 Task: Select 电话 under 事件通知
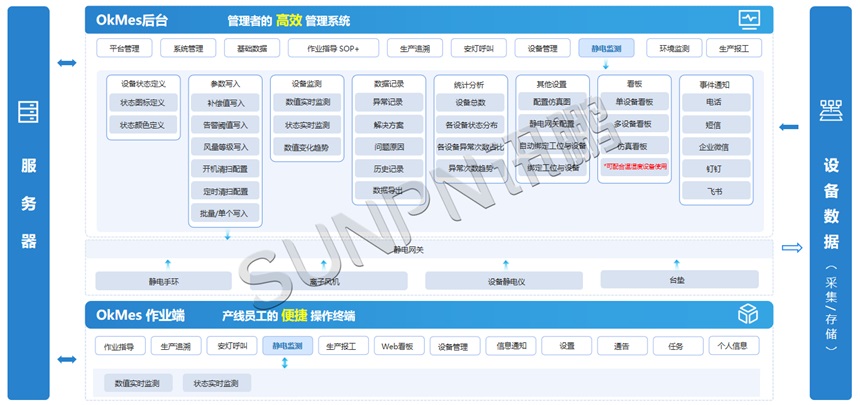716,102
